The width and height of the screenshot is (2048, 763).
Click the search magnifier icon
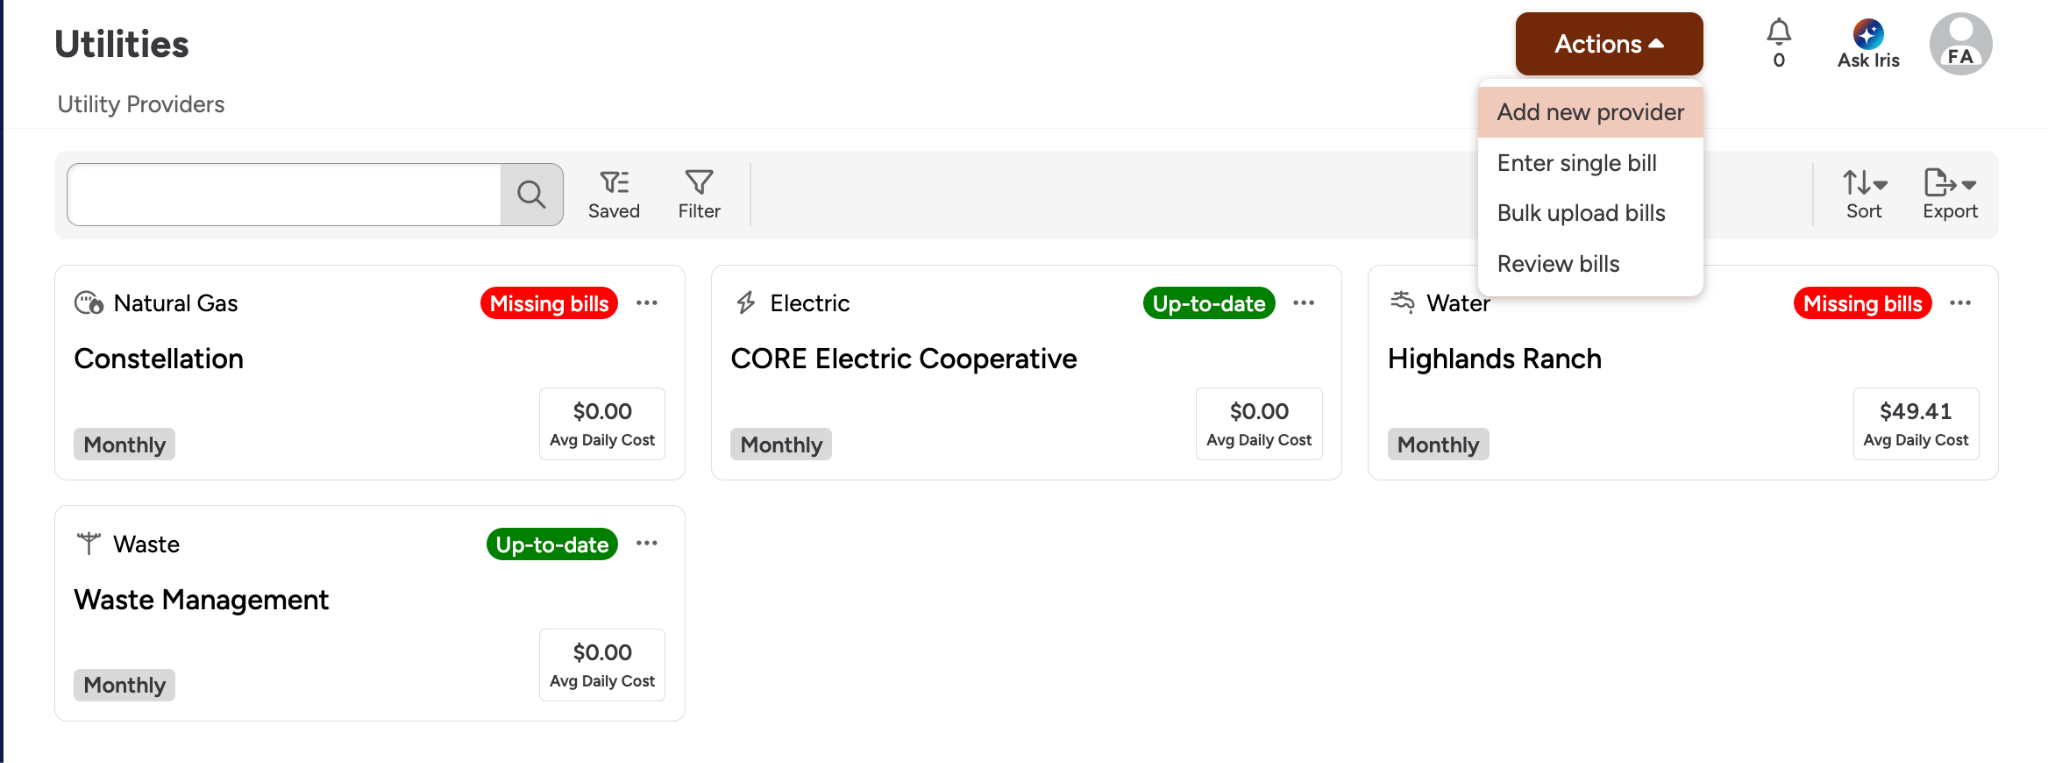click(x=531, y=194)
